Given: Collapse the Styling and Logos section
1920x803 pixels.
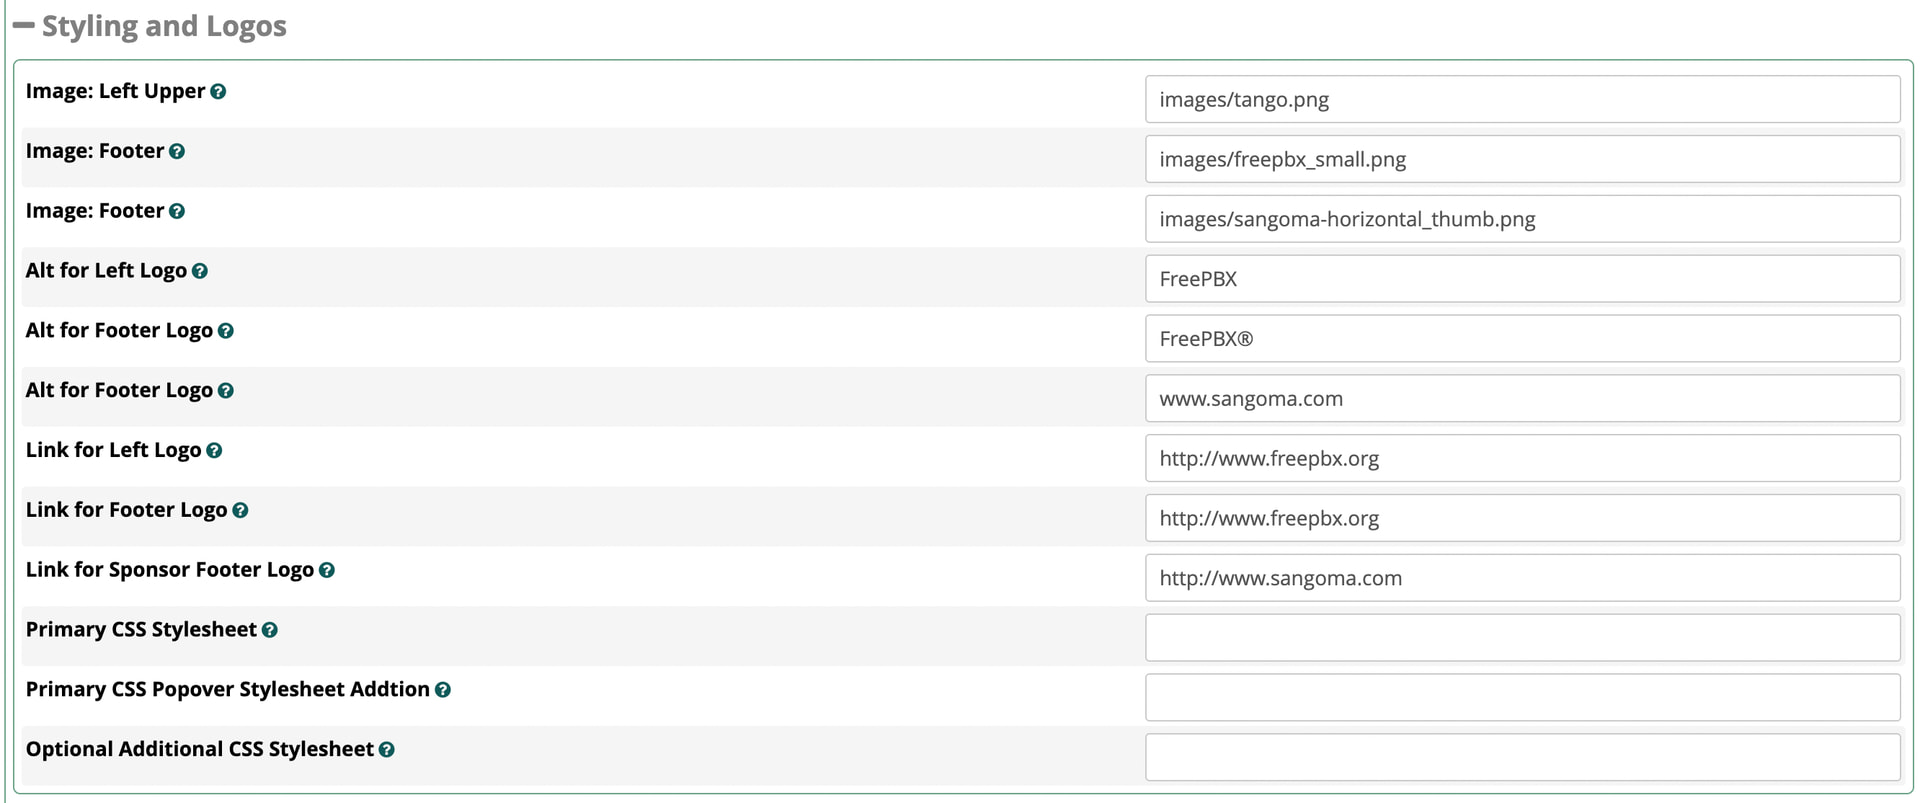Looking at the screenshot, I should point(24,26).
